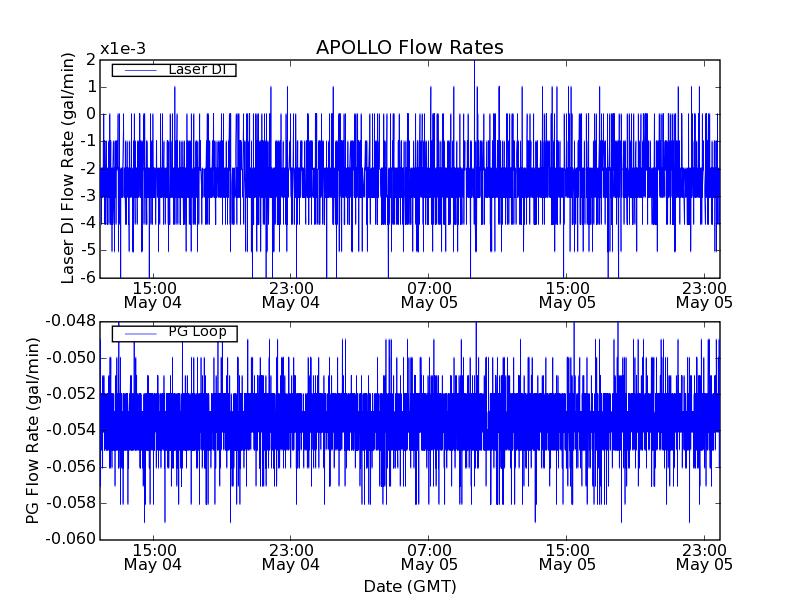Click the Date (GMT) x-axis label
Screen dimensions: 800x600
[409, 586]
